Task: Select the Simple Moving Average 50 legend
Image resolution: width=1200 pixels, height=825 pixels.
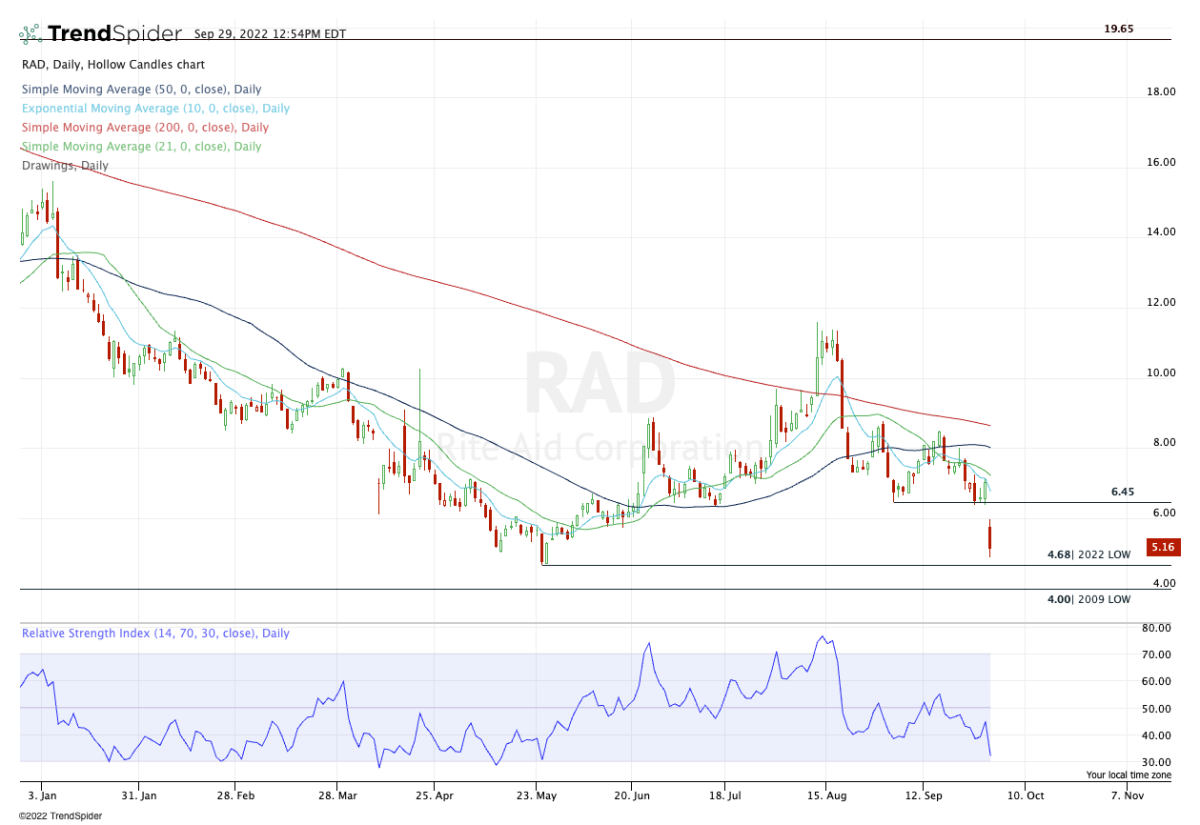Action: (141, 89)
